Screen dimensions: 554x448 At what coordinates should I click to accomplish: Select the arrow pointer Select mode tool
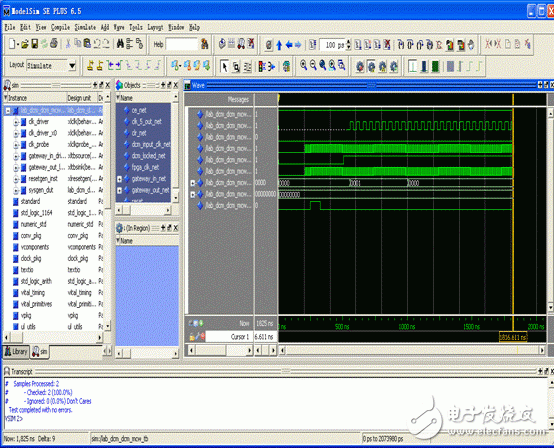(224, 66)
